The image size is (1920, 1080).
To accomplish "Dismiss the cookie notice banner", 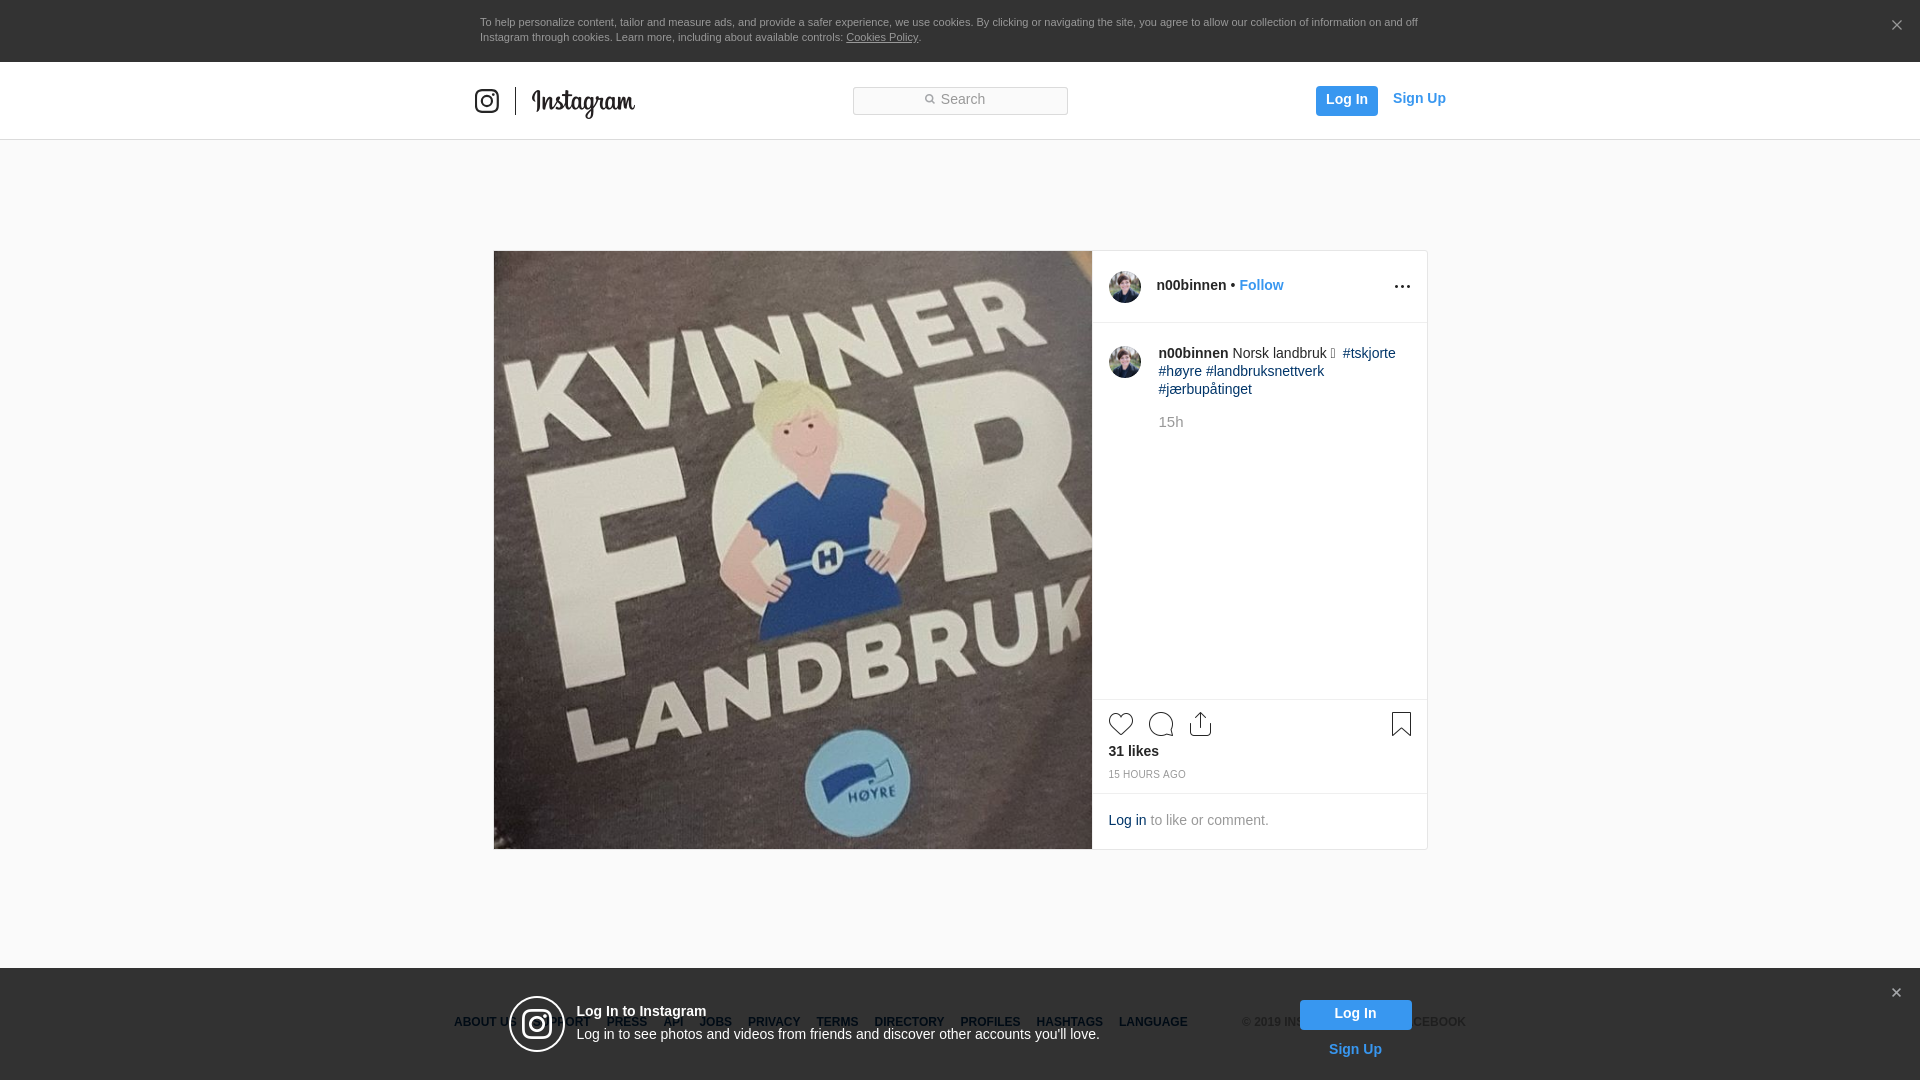I will click(1896, 26).
